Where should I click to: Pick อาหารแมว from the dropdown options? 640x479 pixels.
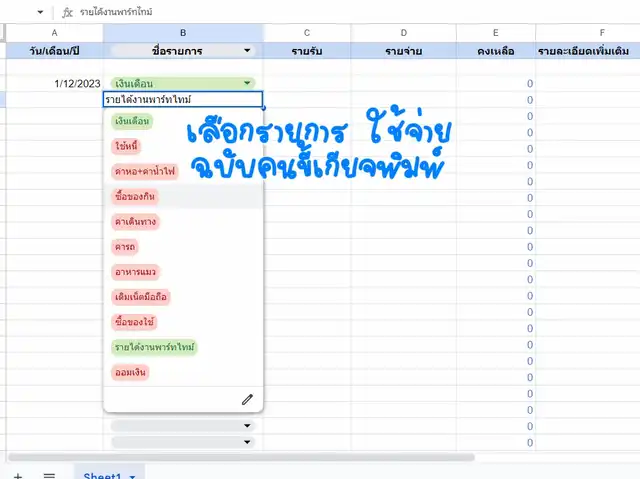[136, 272]
